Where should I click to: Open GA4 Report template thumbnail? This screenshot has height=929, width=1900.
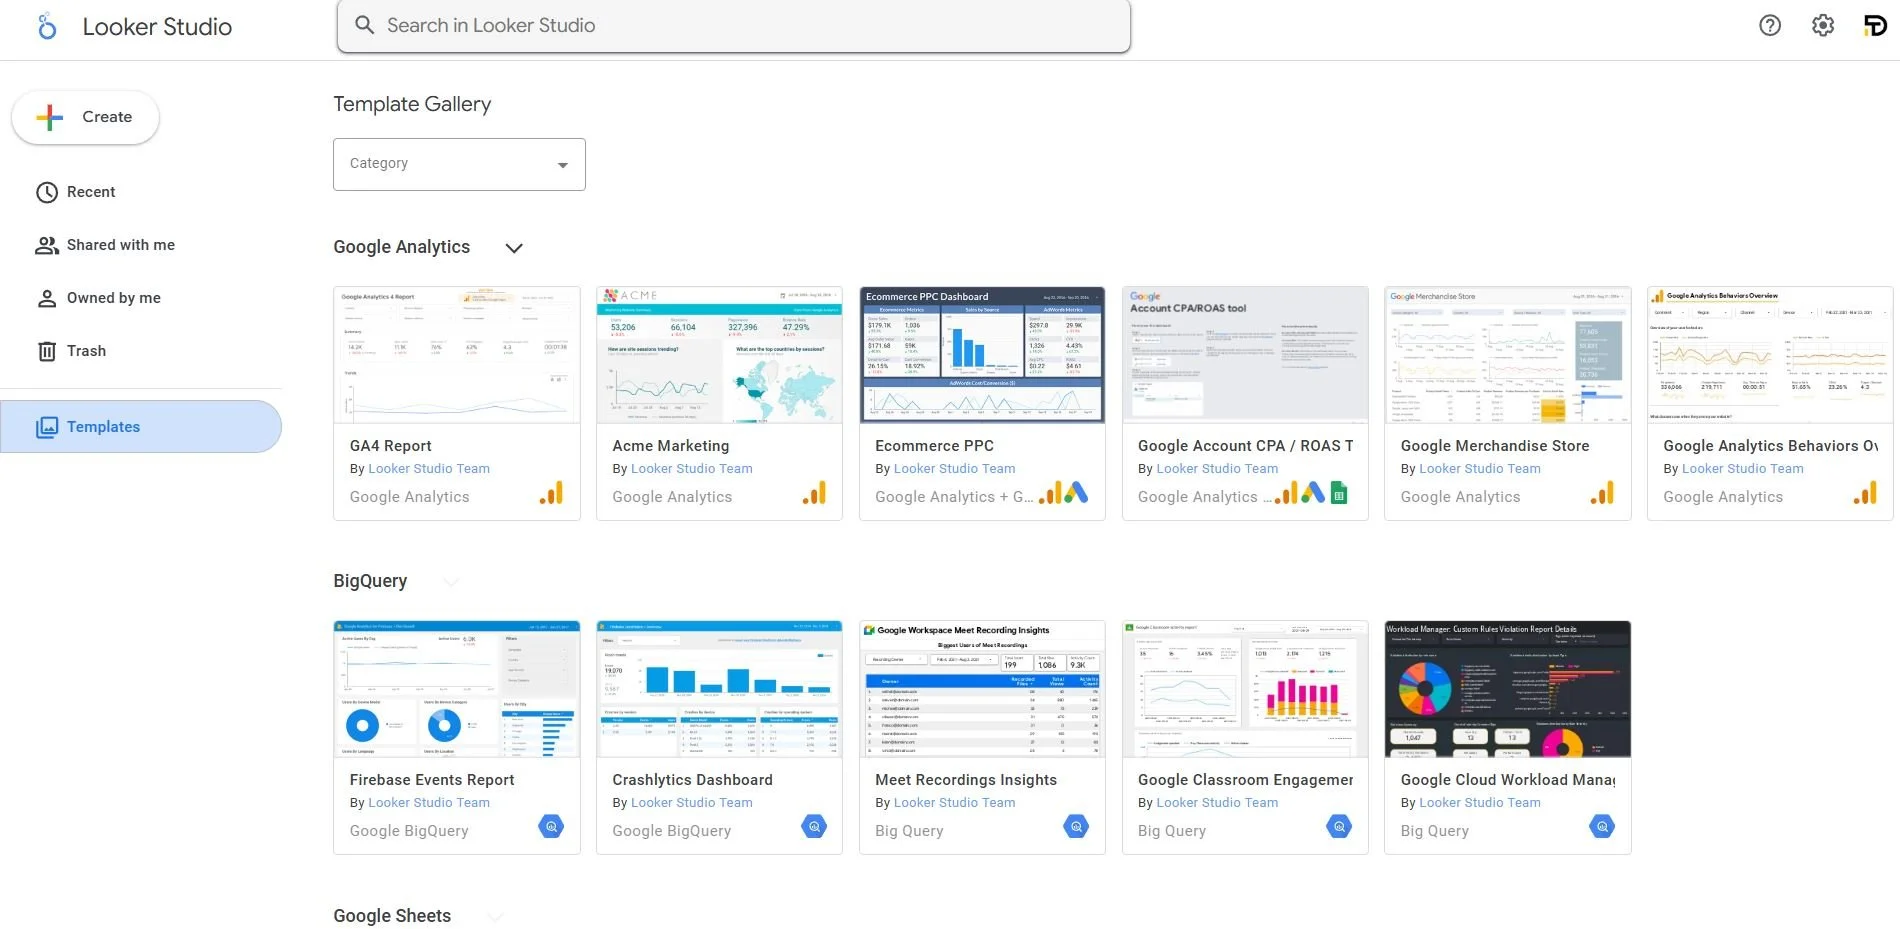click(457, 355)
